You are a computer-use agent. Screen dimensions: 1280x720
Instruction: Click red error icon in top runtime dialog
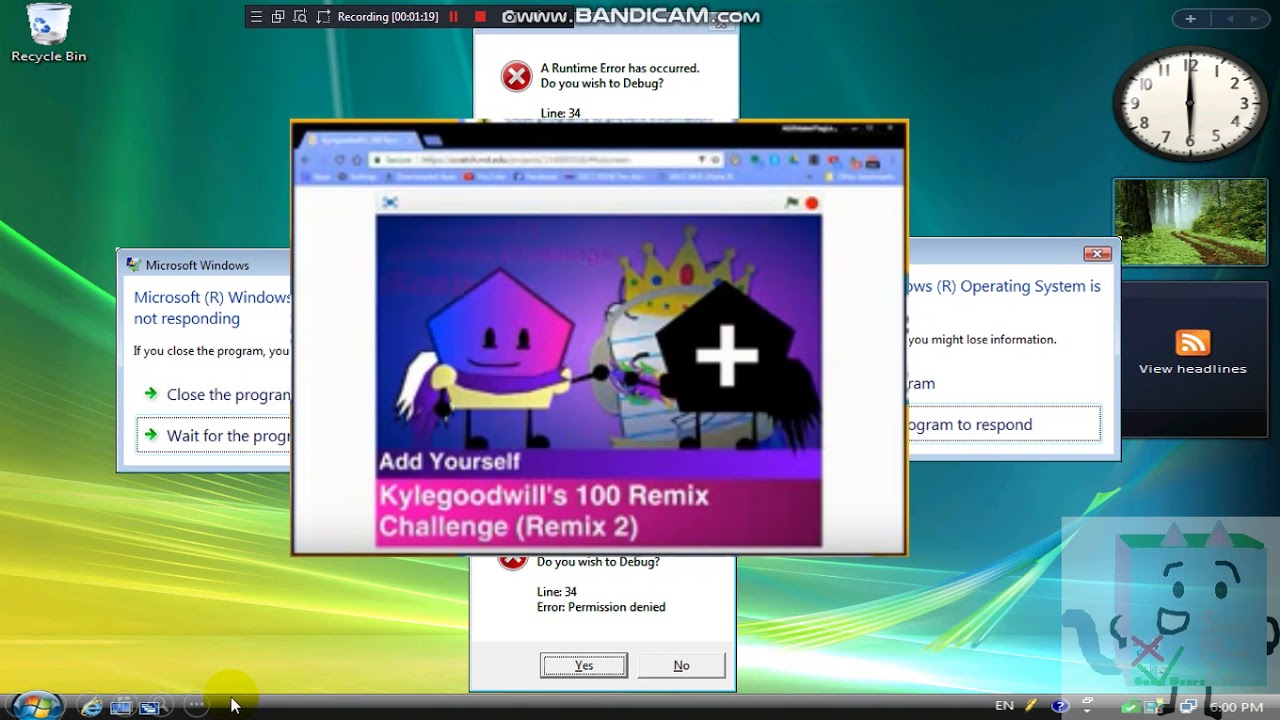[516, 76]
